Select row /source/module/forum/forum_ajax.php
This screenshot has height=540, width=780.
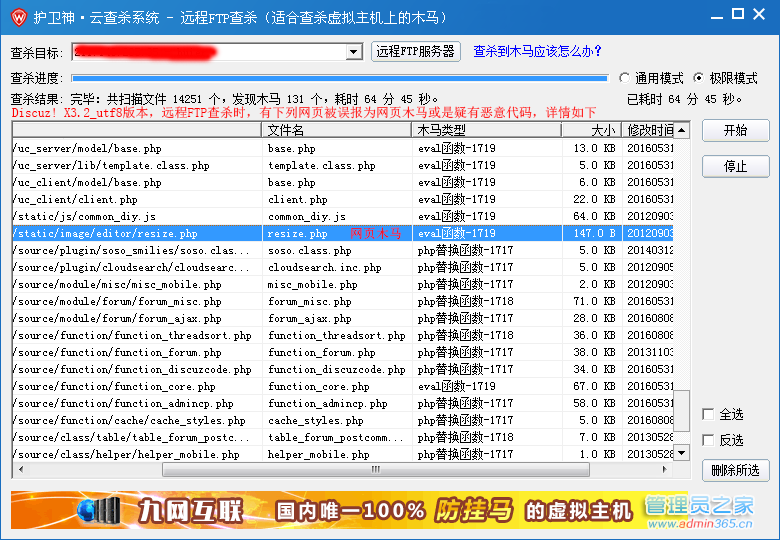tap(343, 318)
